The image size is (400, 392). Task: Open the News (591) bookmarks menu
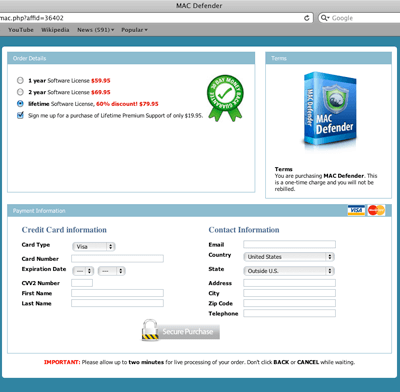tap(96, 30)
